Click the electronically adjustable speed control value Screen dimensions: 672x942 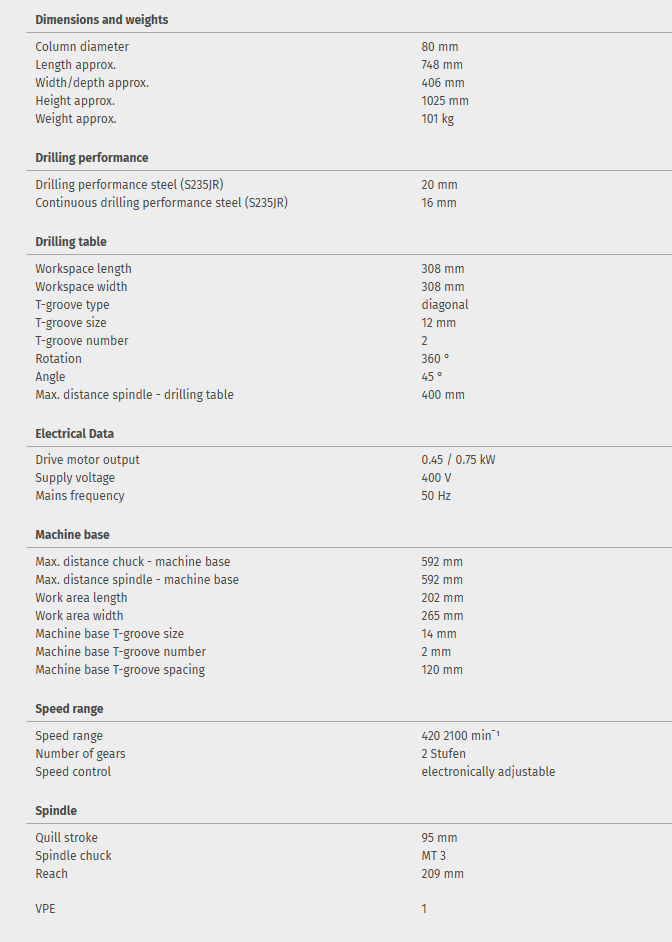488,772
